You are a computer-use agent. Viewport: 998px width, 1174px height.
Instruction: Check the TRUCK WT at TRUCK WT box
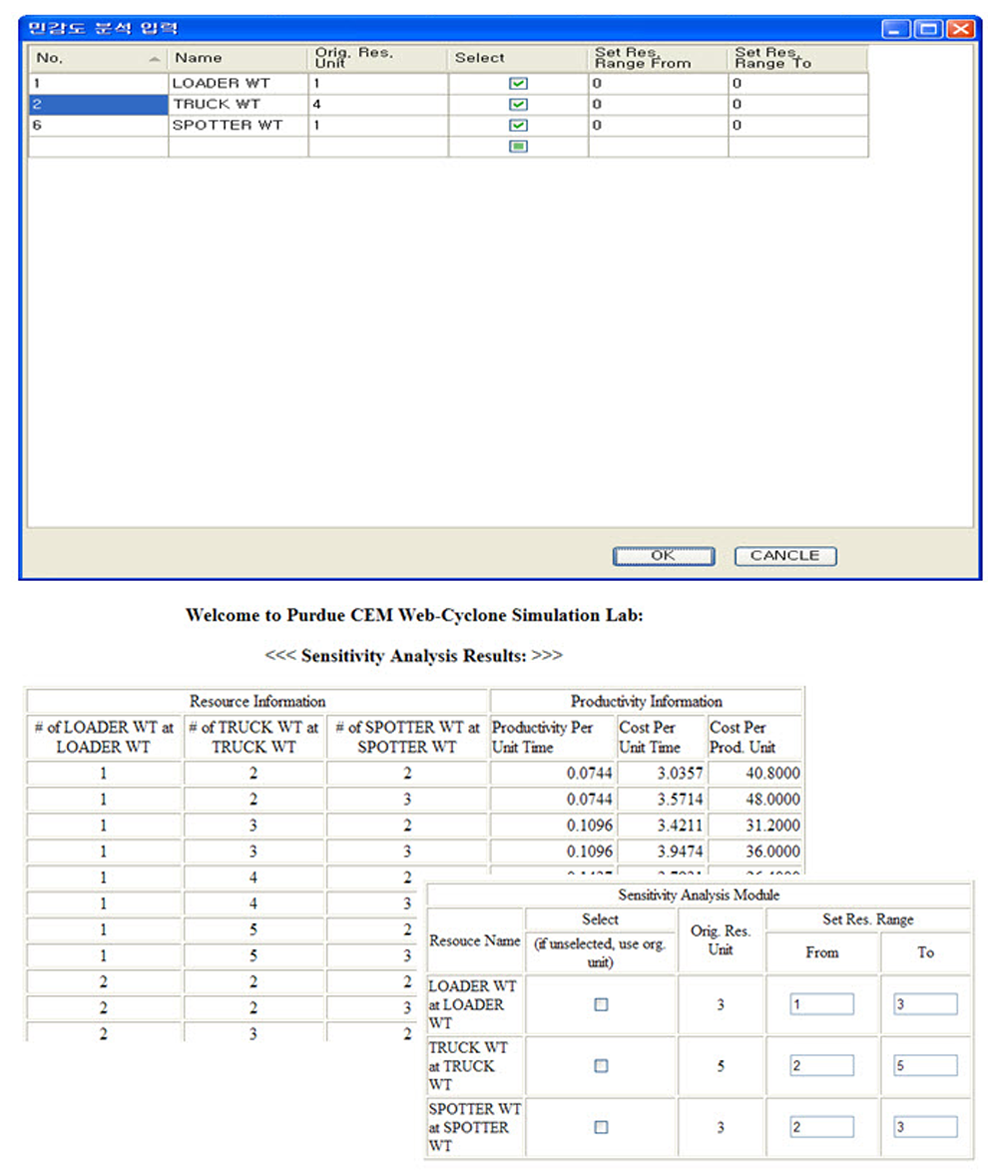[601, 1066]
